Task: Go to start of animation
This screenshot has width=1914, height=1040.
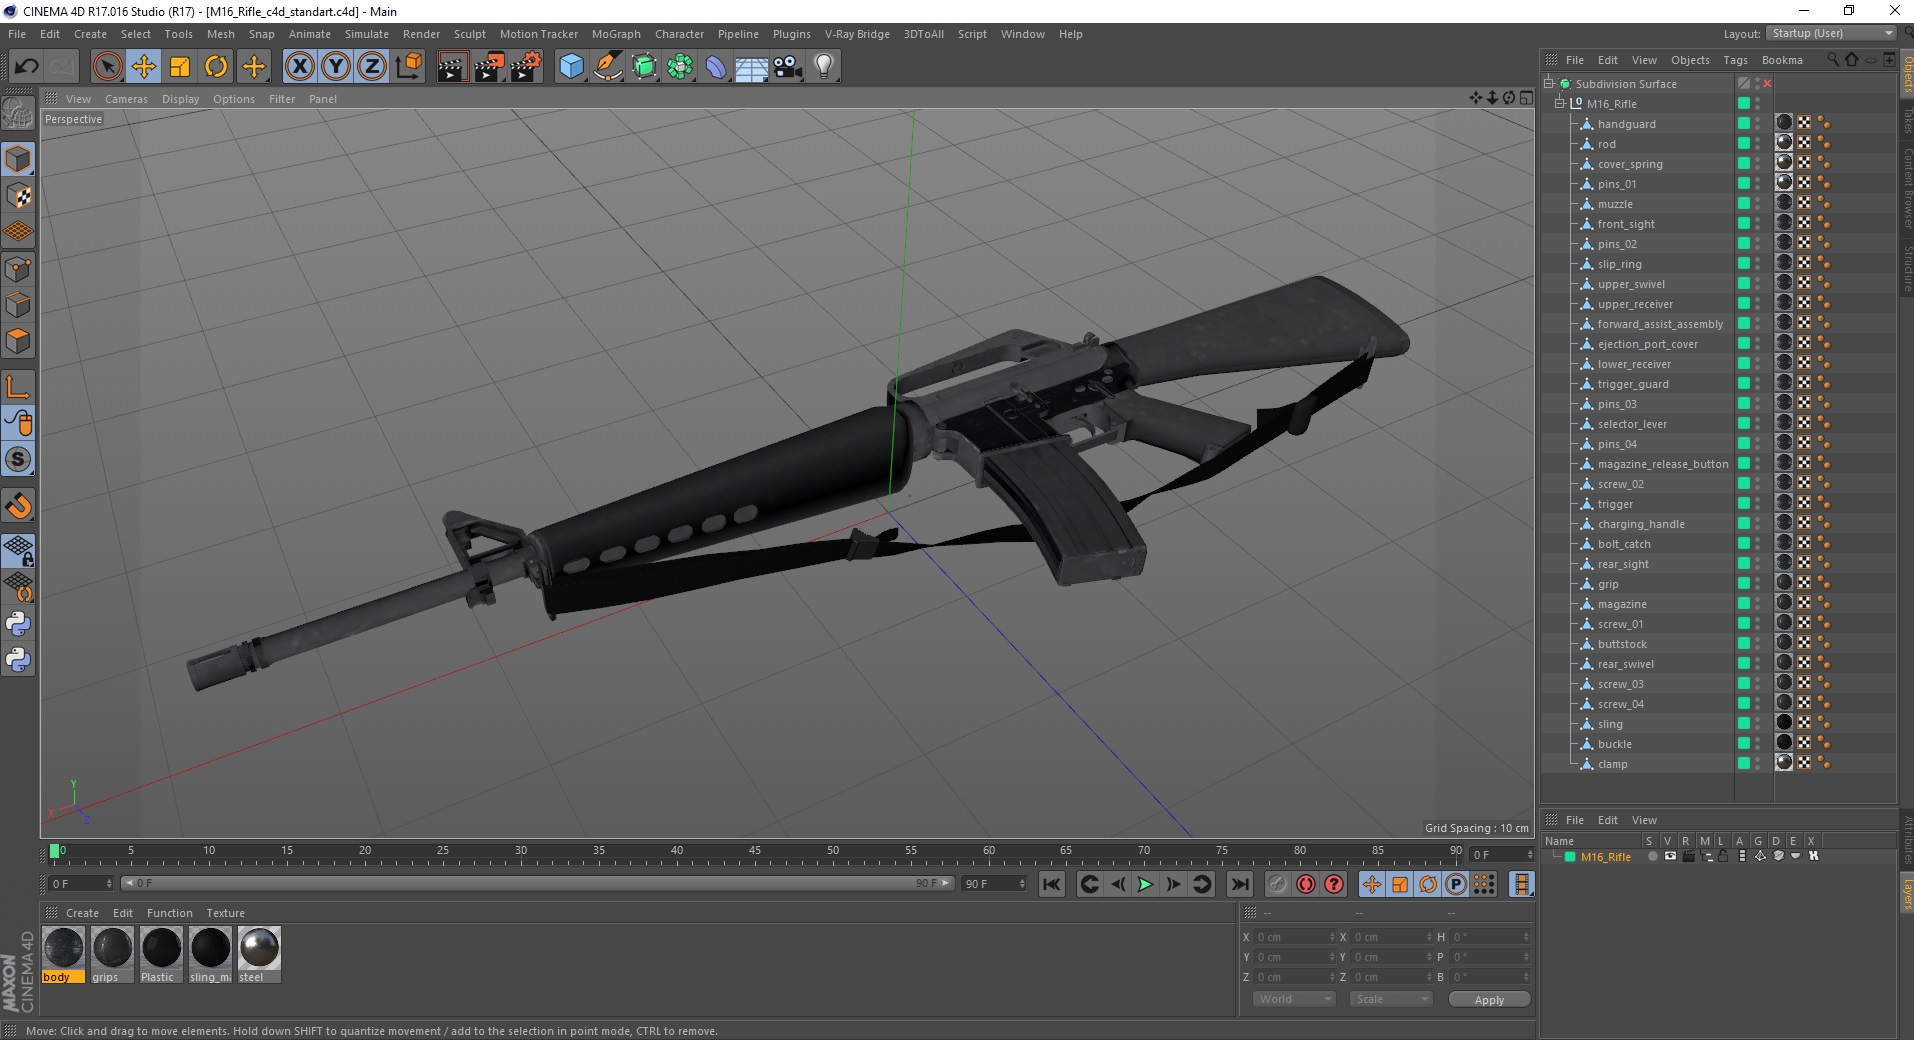Action: pos(1051,884)
